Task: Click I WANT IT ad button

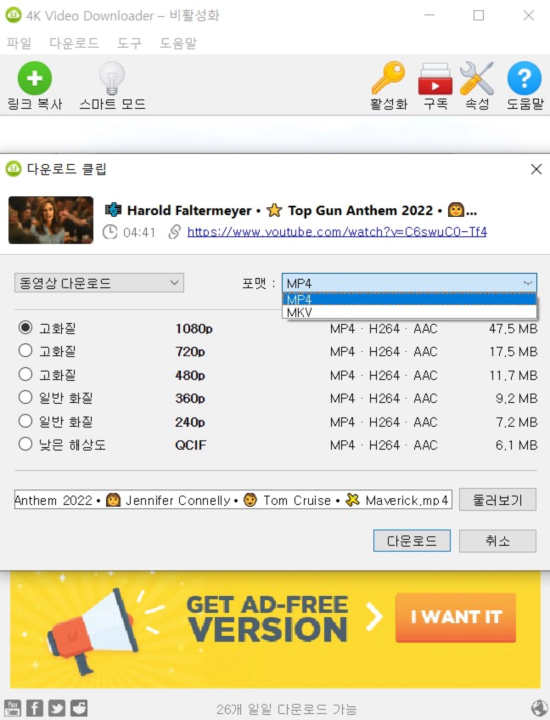Action: [455, 617]
